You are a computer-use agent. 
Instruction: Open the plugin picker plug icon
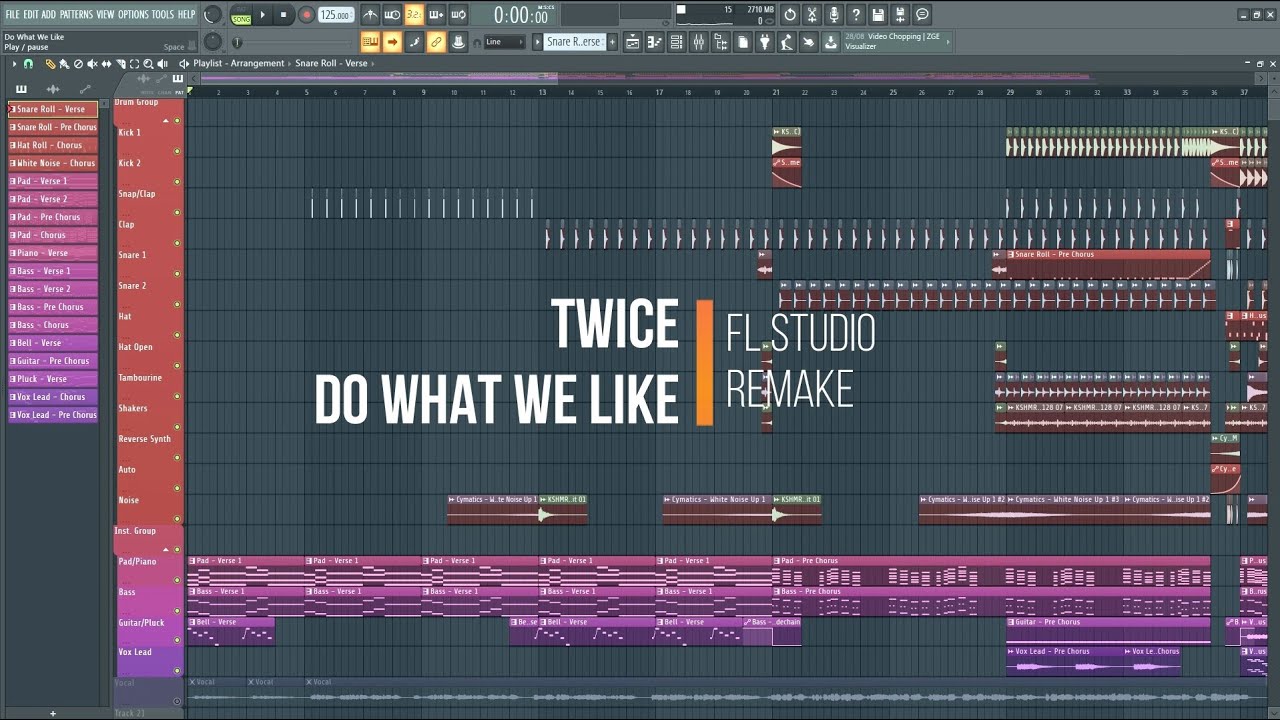pyautogui.click(x=765, y=42)
